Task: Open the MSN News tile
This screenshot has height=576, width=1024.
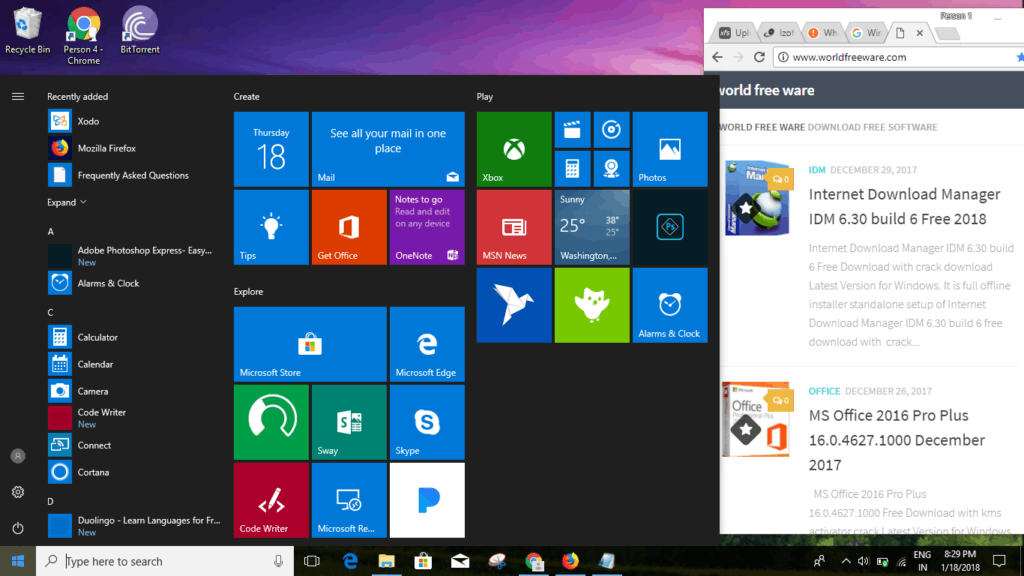Action: tap(514, 227)
